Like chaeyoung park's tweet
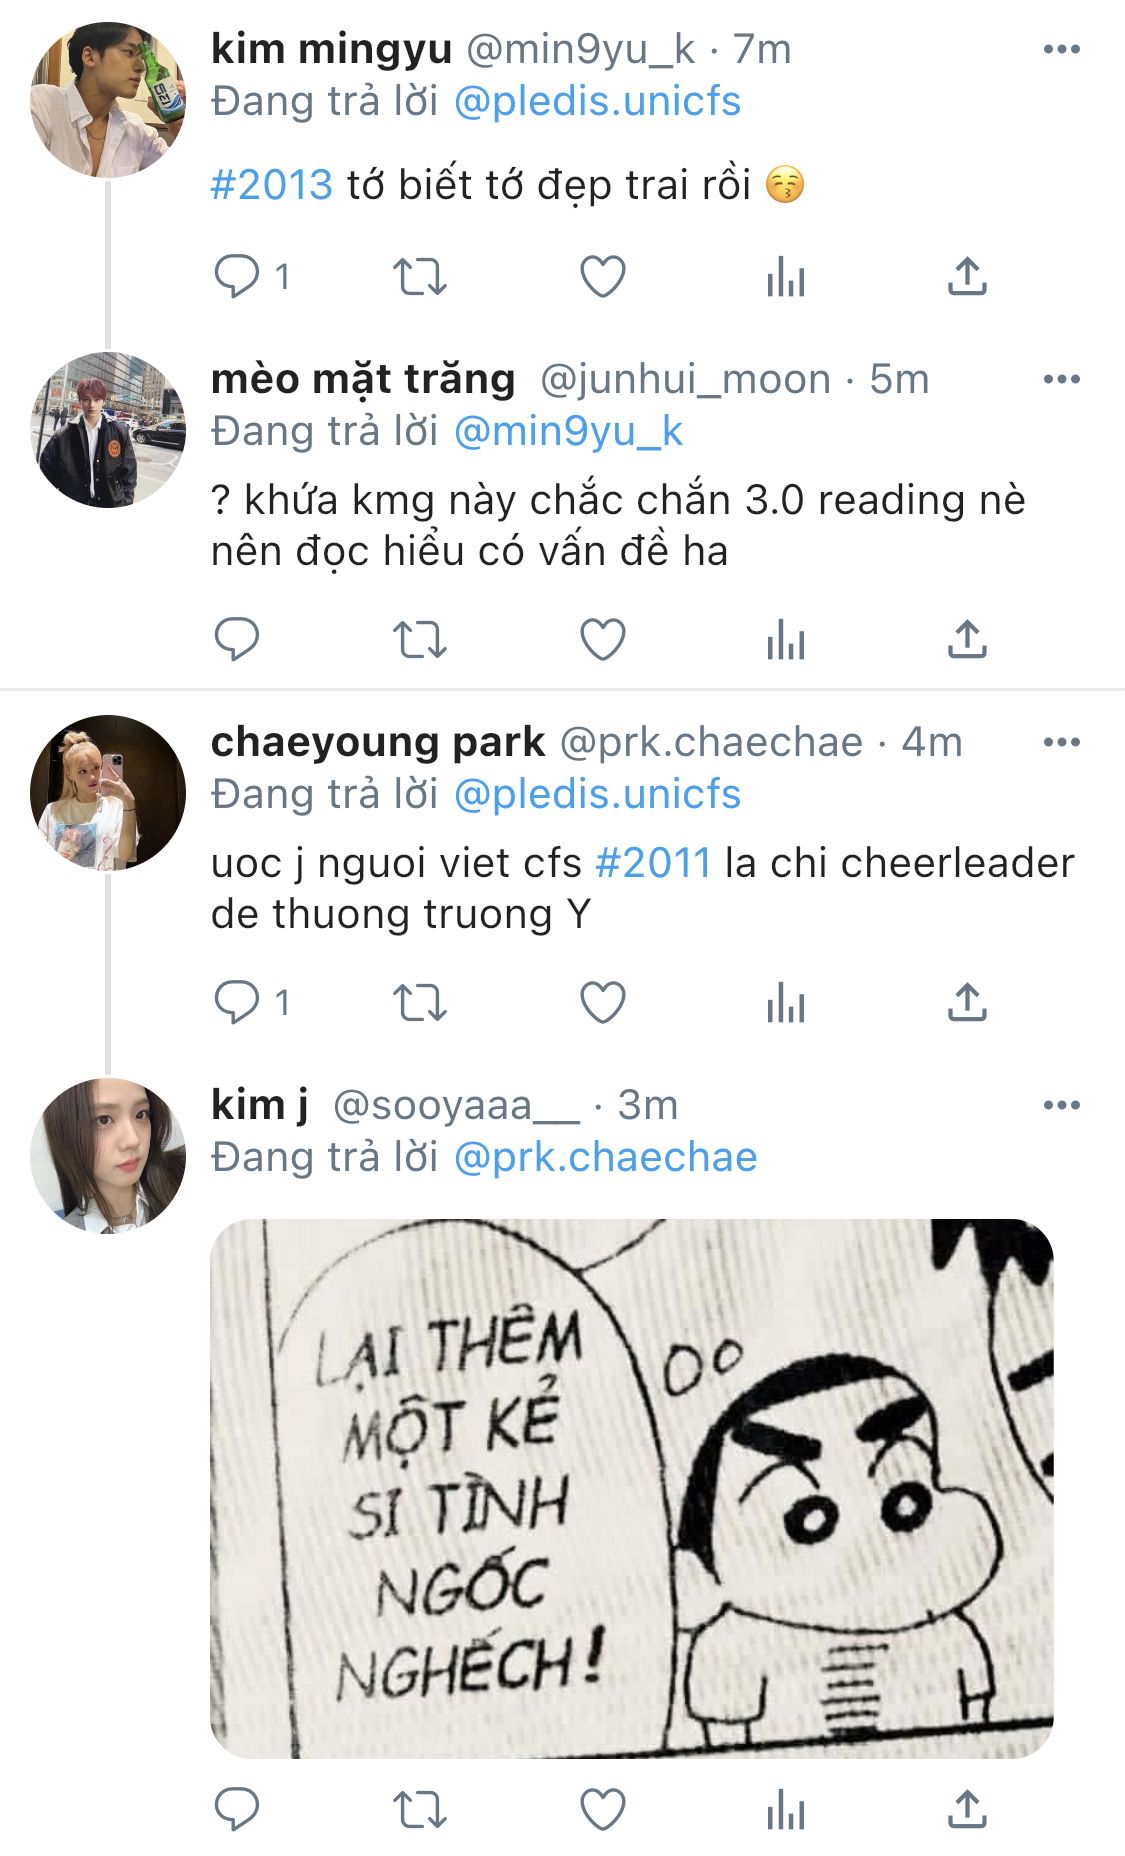This screenshot has width=1125, height=1856. 603,1003
